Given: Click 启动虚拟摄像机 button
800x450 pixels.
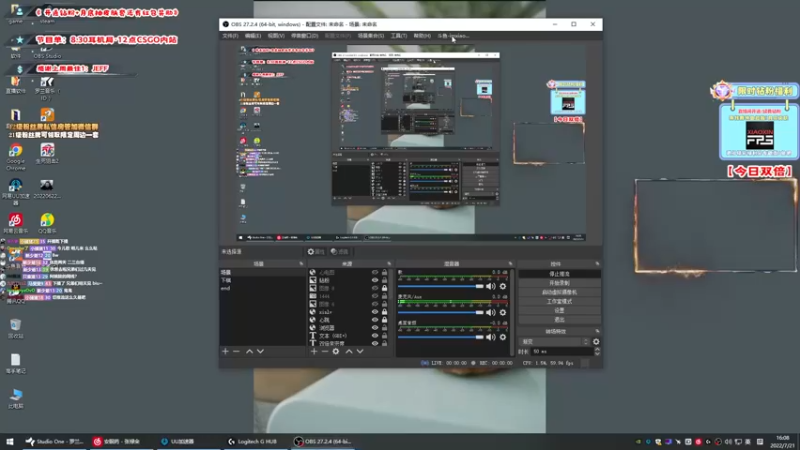Looking at the screenshot, I should tap(559, 292).
